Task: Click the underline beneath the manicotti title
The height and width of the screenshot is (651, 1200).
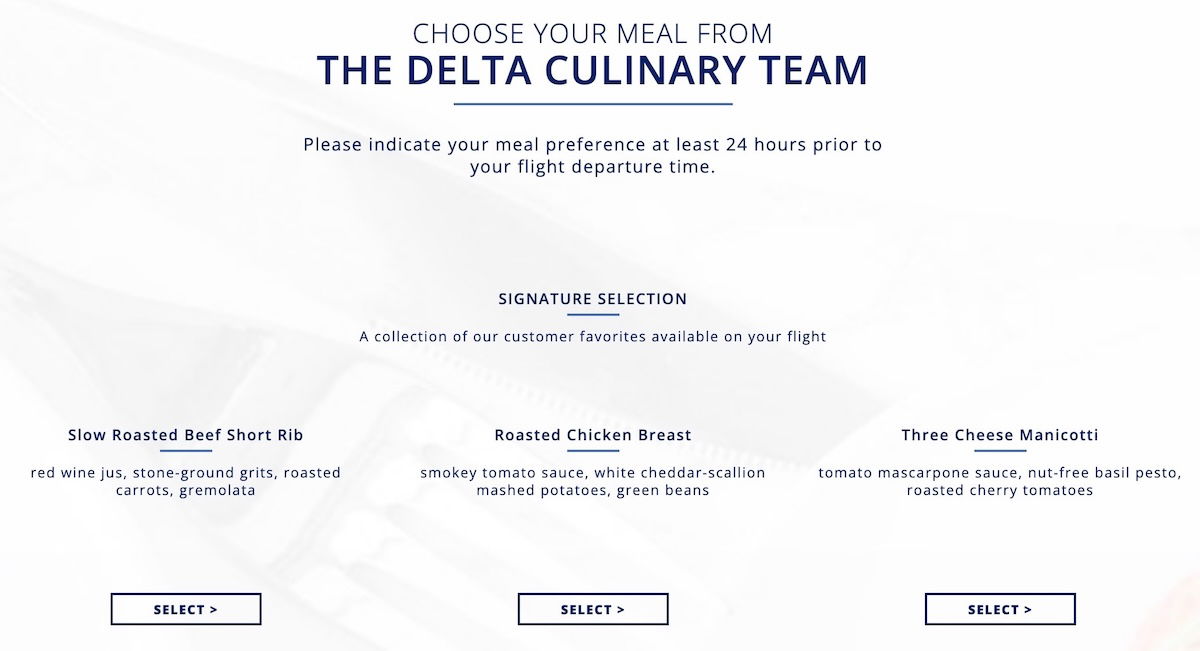Action: point(1000,451)
